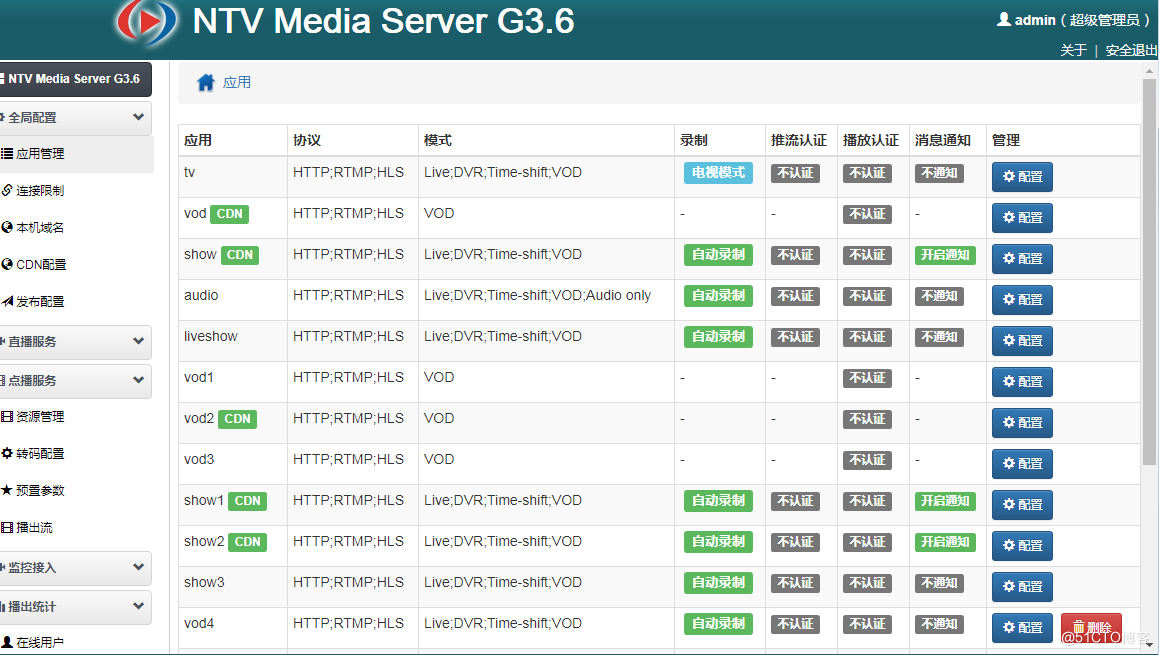Select 应用管理 in the sidebar menu
This screenshot has width=1159, height=655.
[x=40, y=153]
